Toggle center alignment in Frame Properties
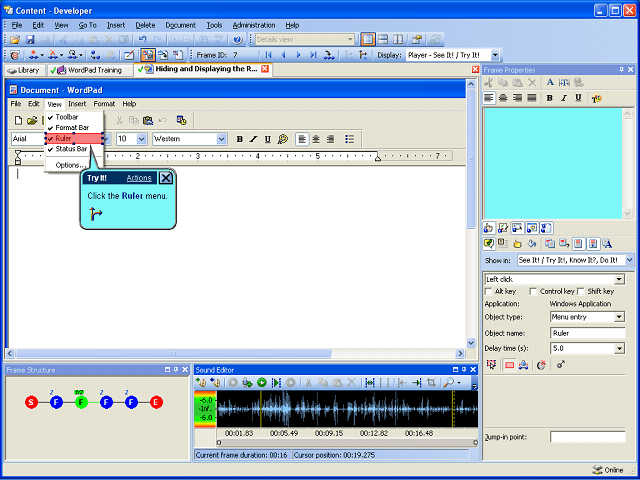 [503, 98]
